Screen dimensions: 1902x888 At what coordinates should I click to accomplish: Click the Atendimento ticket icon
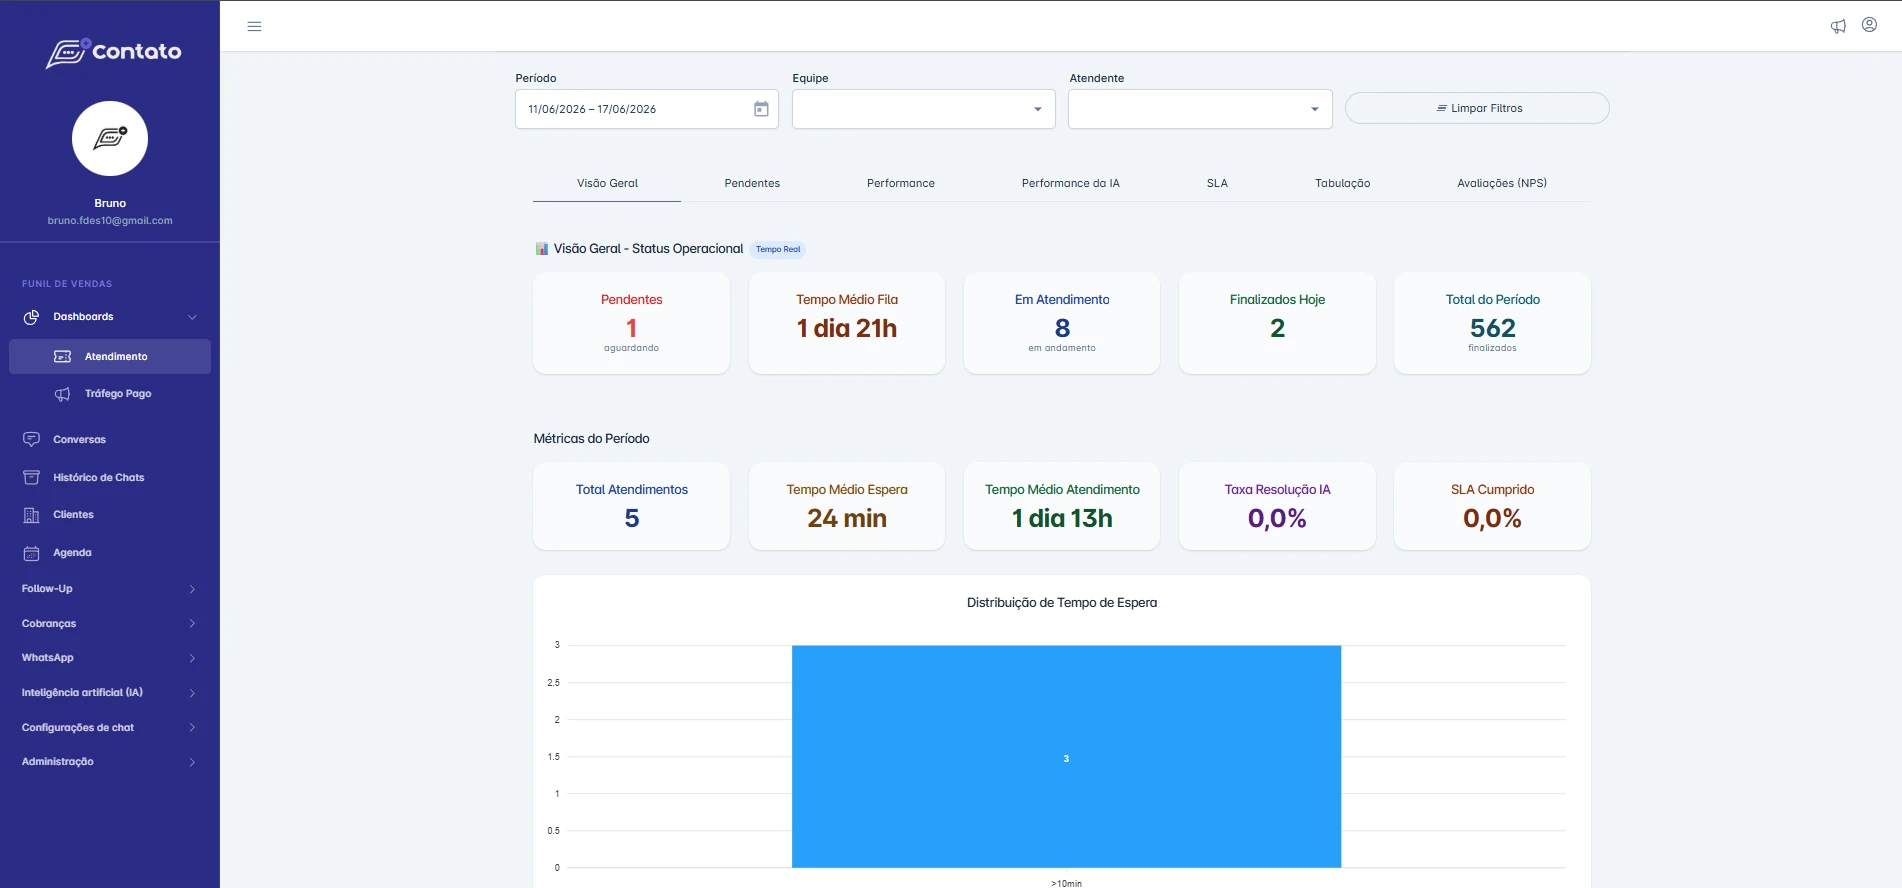pyautogui.click(x=62, y=357)
